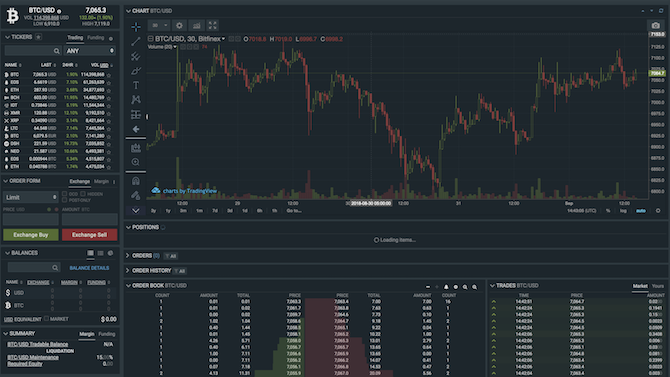
Task: Toggle chart fullscreen mode
Action: pyautogui.click(x=213, y=26)
